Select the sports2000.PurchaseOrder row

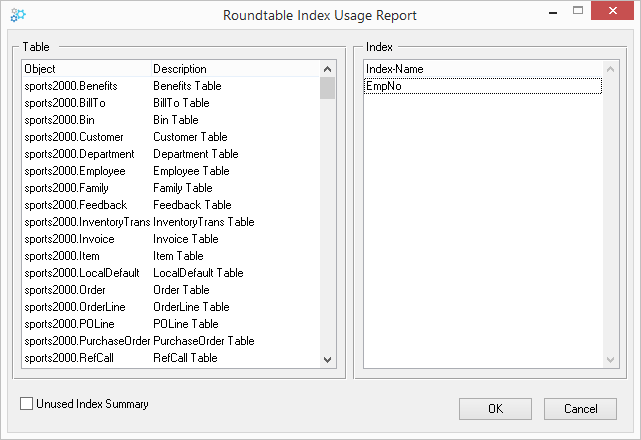[171, 341]
